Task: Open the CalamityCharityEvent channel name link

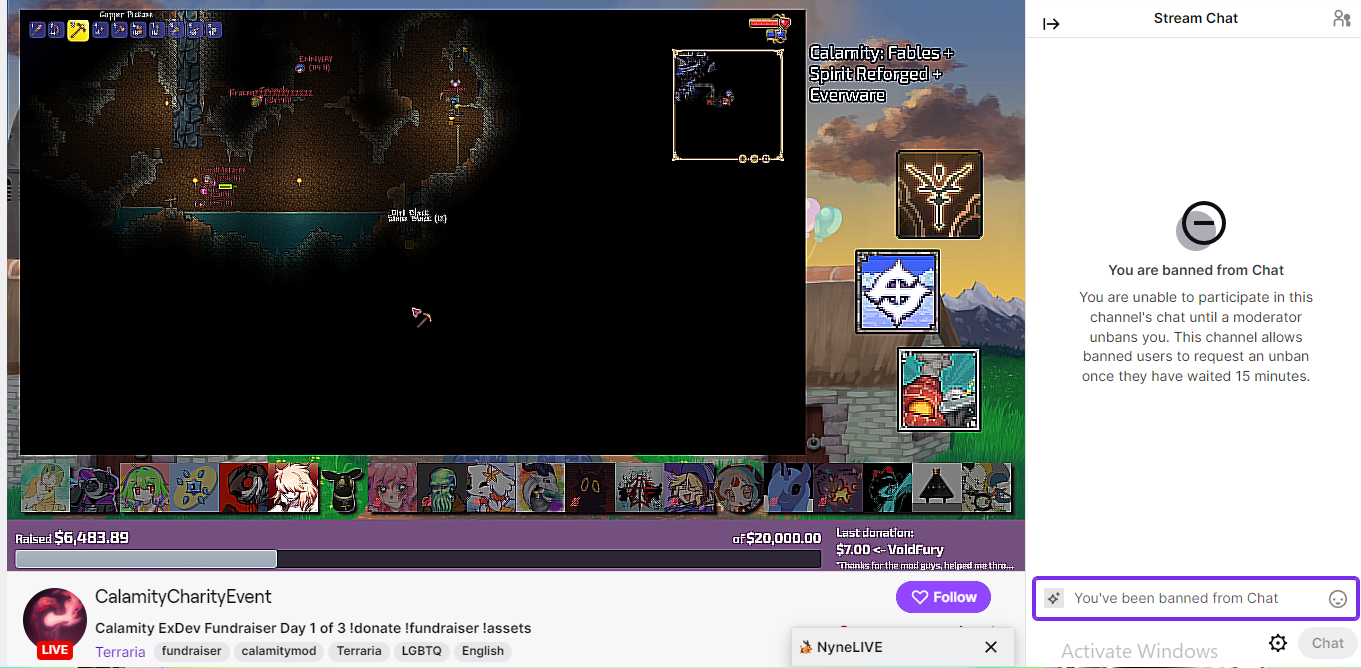Action: (x=183, y=597)
